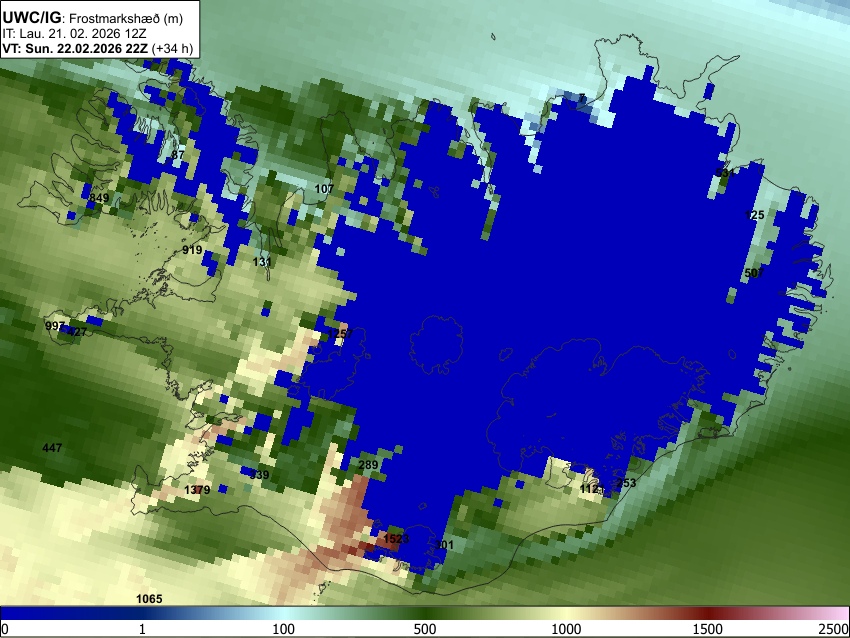Click the map value label '125'
This screenshot has width=850, height=638.
coord(755,215)
